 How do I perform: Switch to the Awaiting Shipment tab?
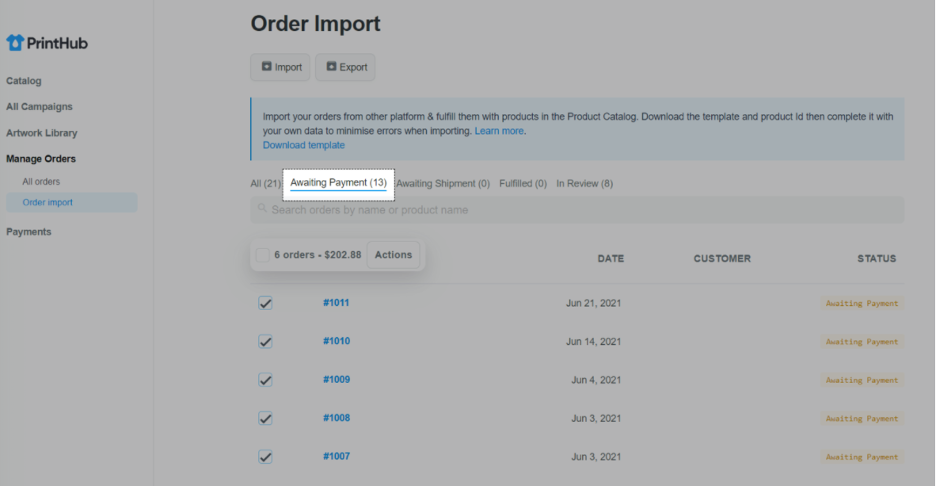pyautogui.click(x=443, y=184)
